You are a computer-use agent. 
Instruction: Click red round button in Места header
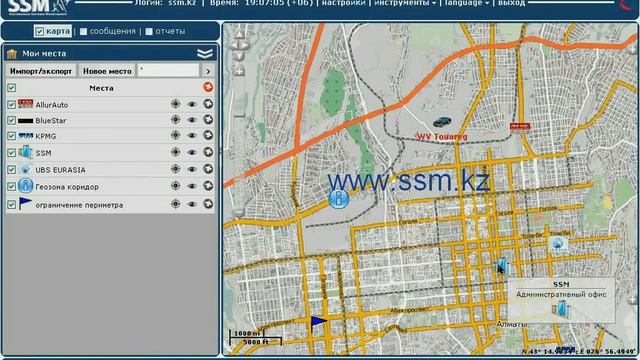(x=208, y=87)
